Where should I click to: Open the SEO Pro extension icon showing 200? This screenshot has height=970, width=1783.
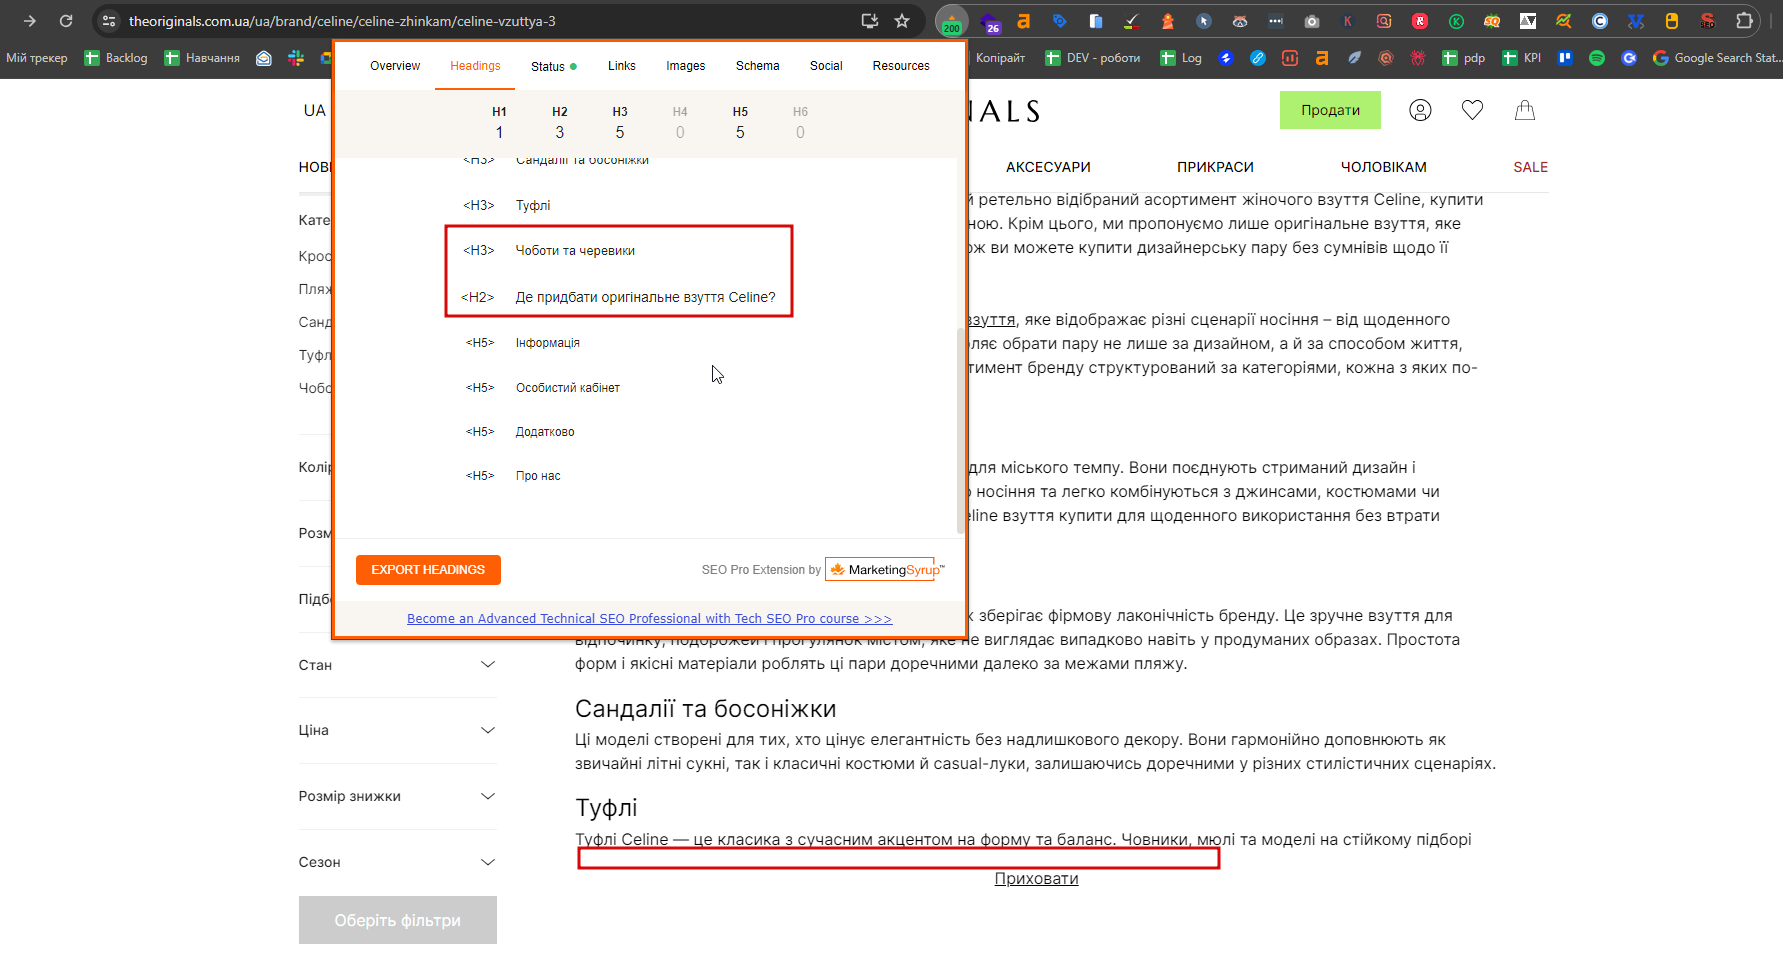click(x=952, y=21)
